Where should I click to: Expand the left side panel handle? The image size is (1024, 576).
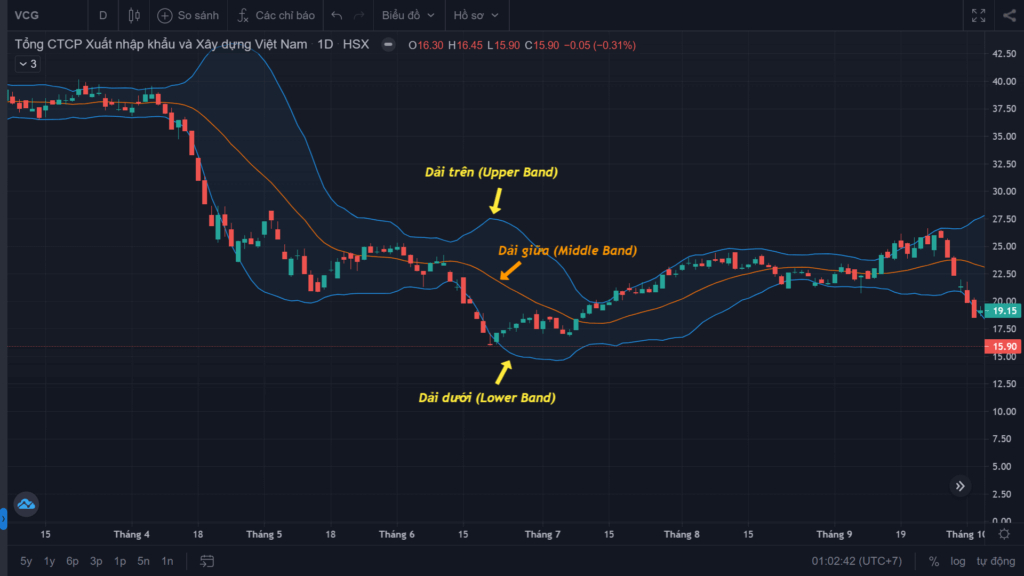click(3, 519)
